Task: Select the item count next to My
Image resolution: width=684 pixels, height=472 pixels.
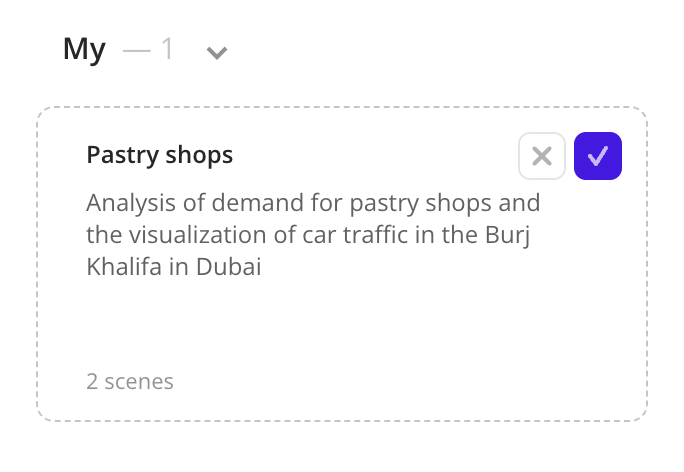Action: click(x=167, y=49)
